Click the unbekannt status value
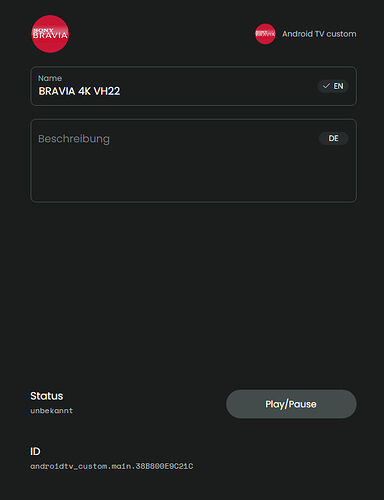The height and width of the screenshot is (500, 384). [x=51, y=411]
